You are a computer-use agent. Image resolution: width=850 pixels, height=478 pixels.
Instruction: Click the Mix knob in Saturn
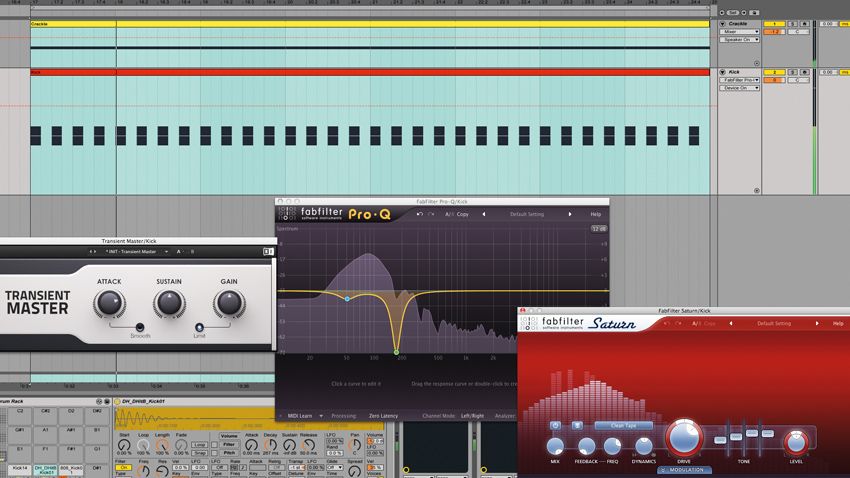click(x=555, y=446)
